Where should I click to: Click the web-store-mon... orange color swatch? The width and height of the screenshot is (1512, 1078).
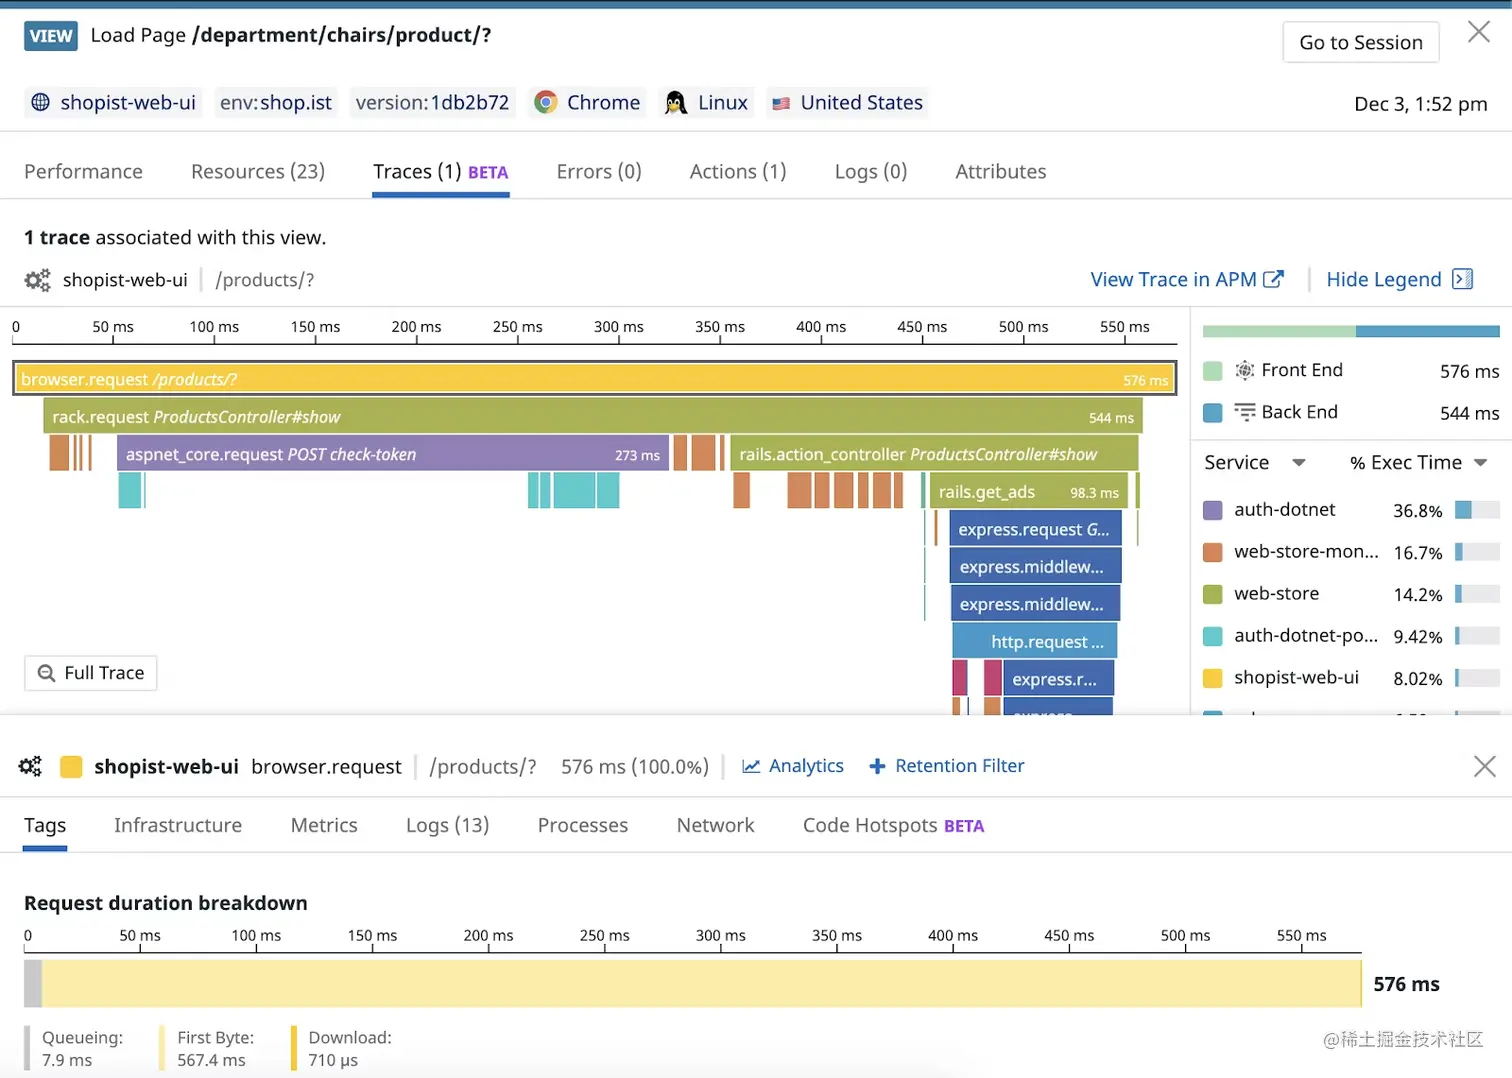[x=1213, y=552]
